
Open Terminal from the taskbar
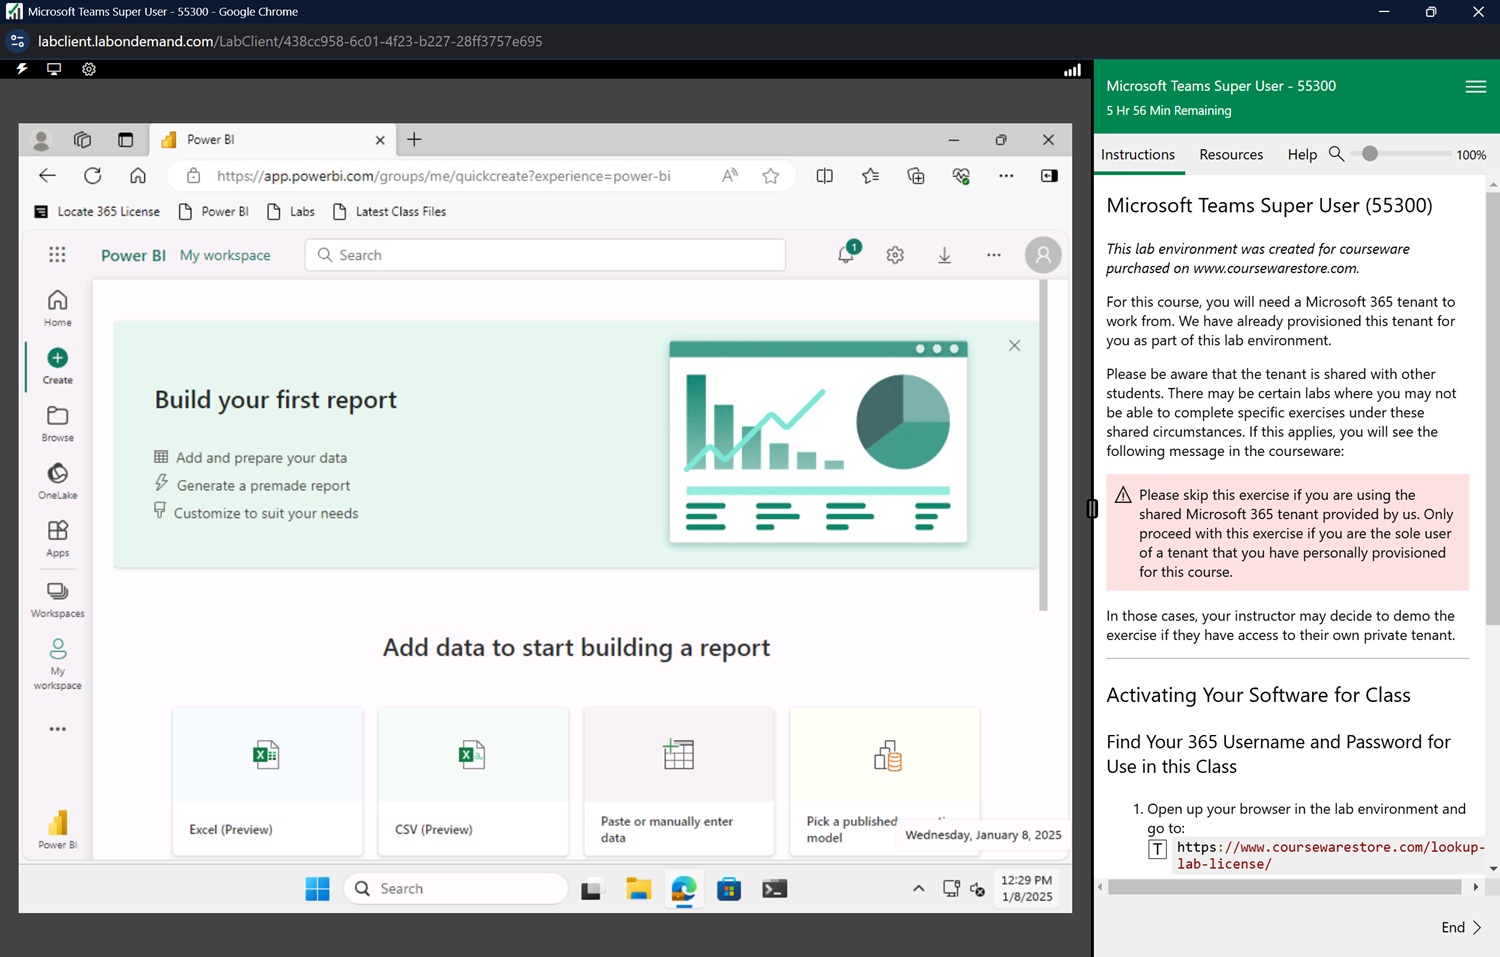pyautogui.click(x=774, y=889)
